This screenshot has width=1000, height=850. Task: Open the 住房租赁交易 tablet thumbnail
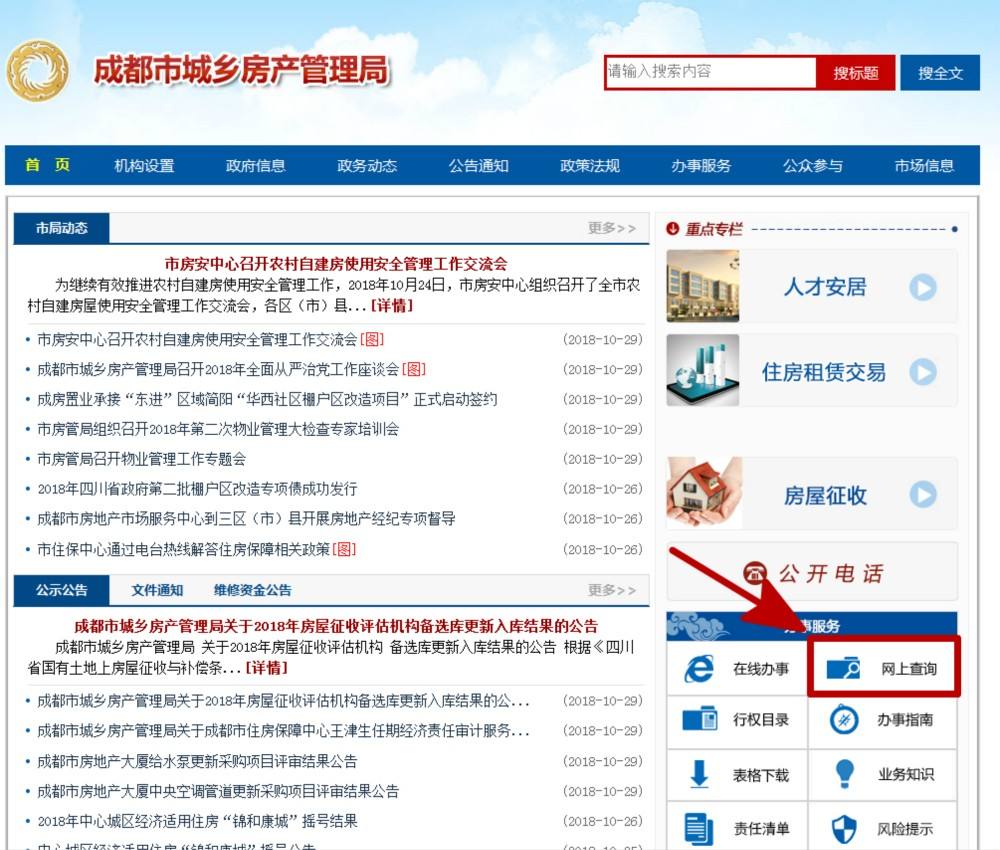coord(703,370)
